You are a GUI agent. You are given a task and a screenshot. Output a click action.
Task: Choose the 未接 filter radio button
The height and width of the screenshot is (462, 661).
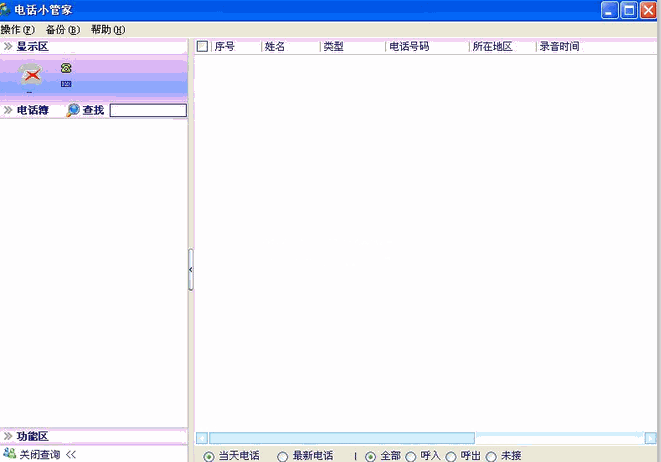(x=491, y=456)
